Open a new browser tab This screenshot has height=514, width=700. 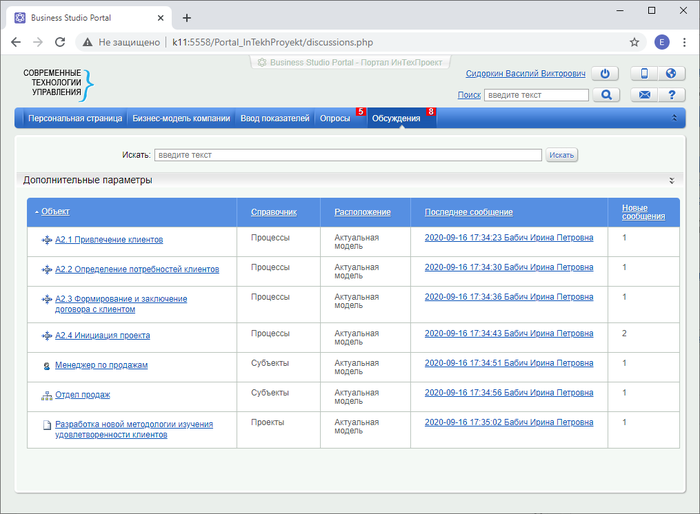(x=186, y=17)
